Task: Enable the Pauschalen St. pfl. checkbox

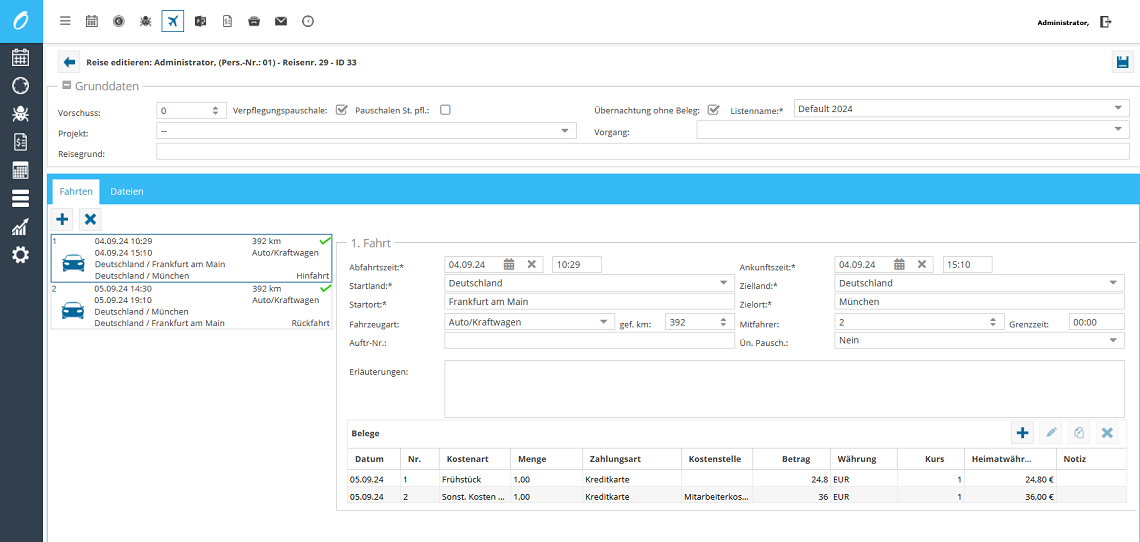Action: pyautogui.click(x=446, y=110)
